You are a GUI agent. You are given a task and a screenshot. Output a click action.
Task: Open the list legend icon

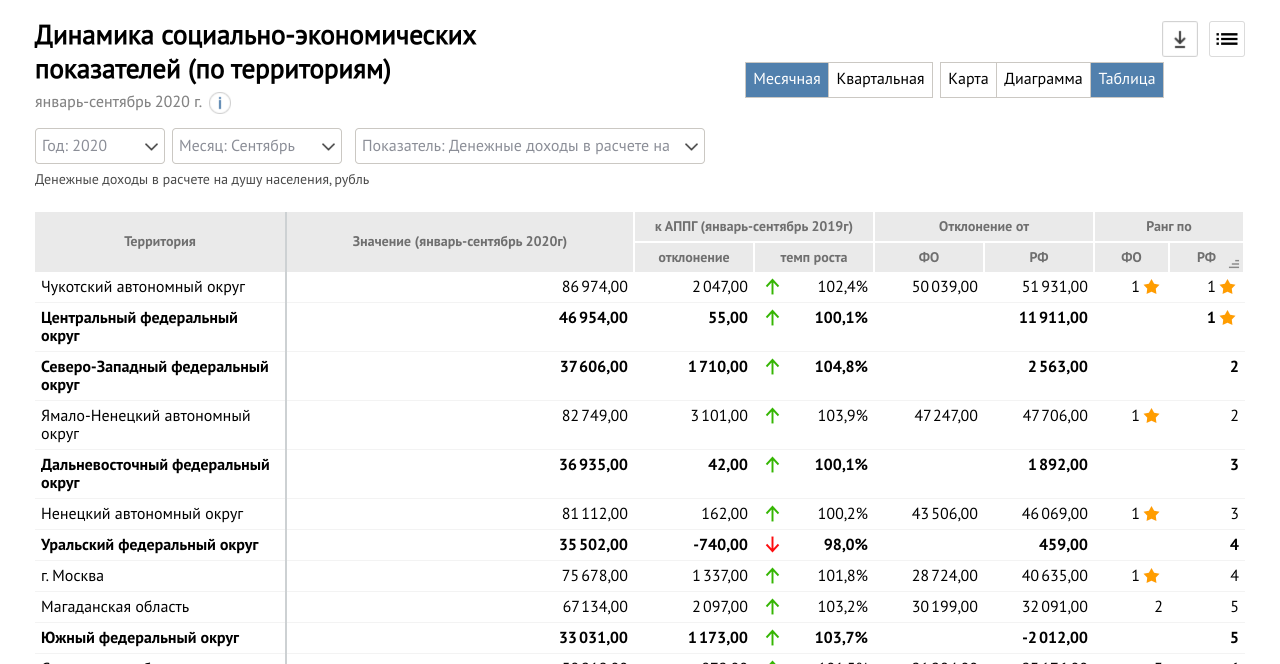pos(1226,38)
